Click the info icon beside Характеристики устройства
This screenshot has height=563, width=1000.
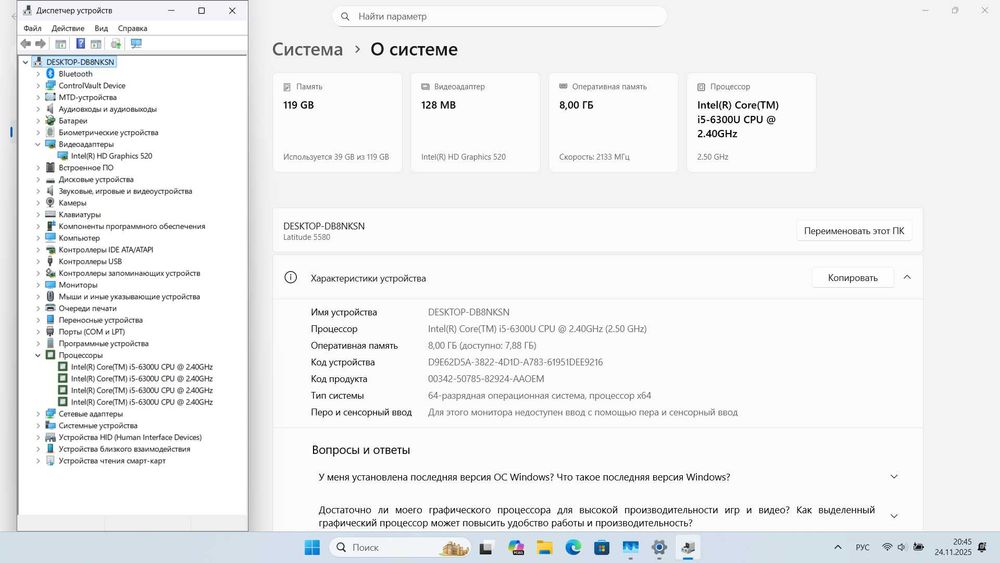(x=290, y=277)
